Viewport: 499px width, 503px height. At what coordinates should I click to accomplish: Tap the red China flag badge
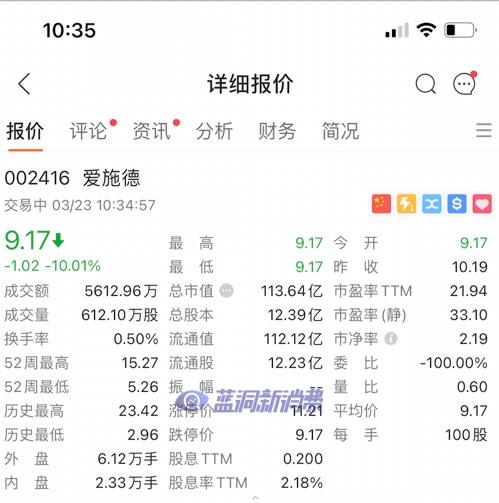(x=381, y=203)
